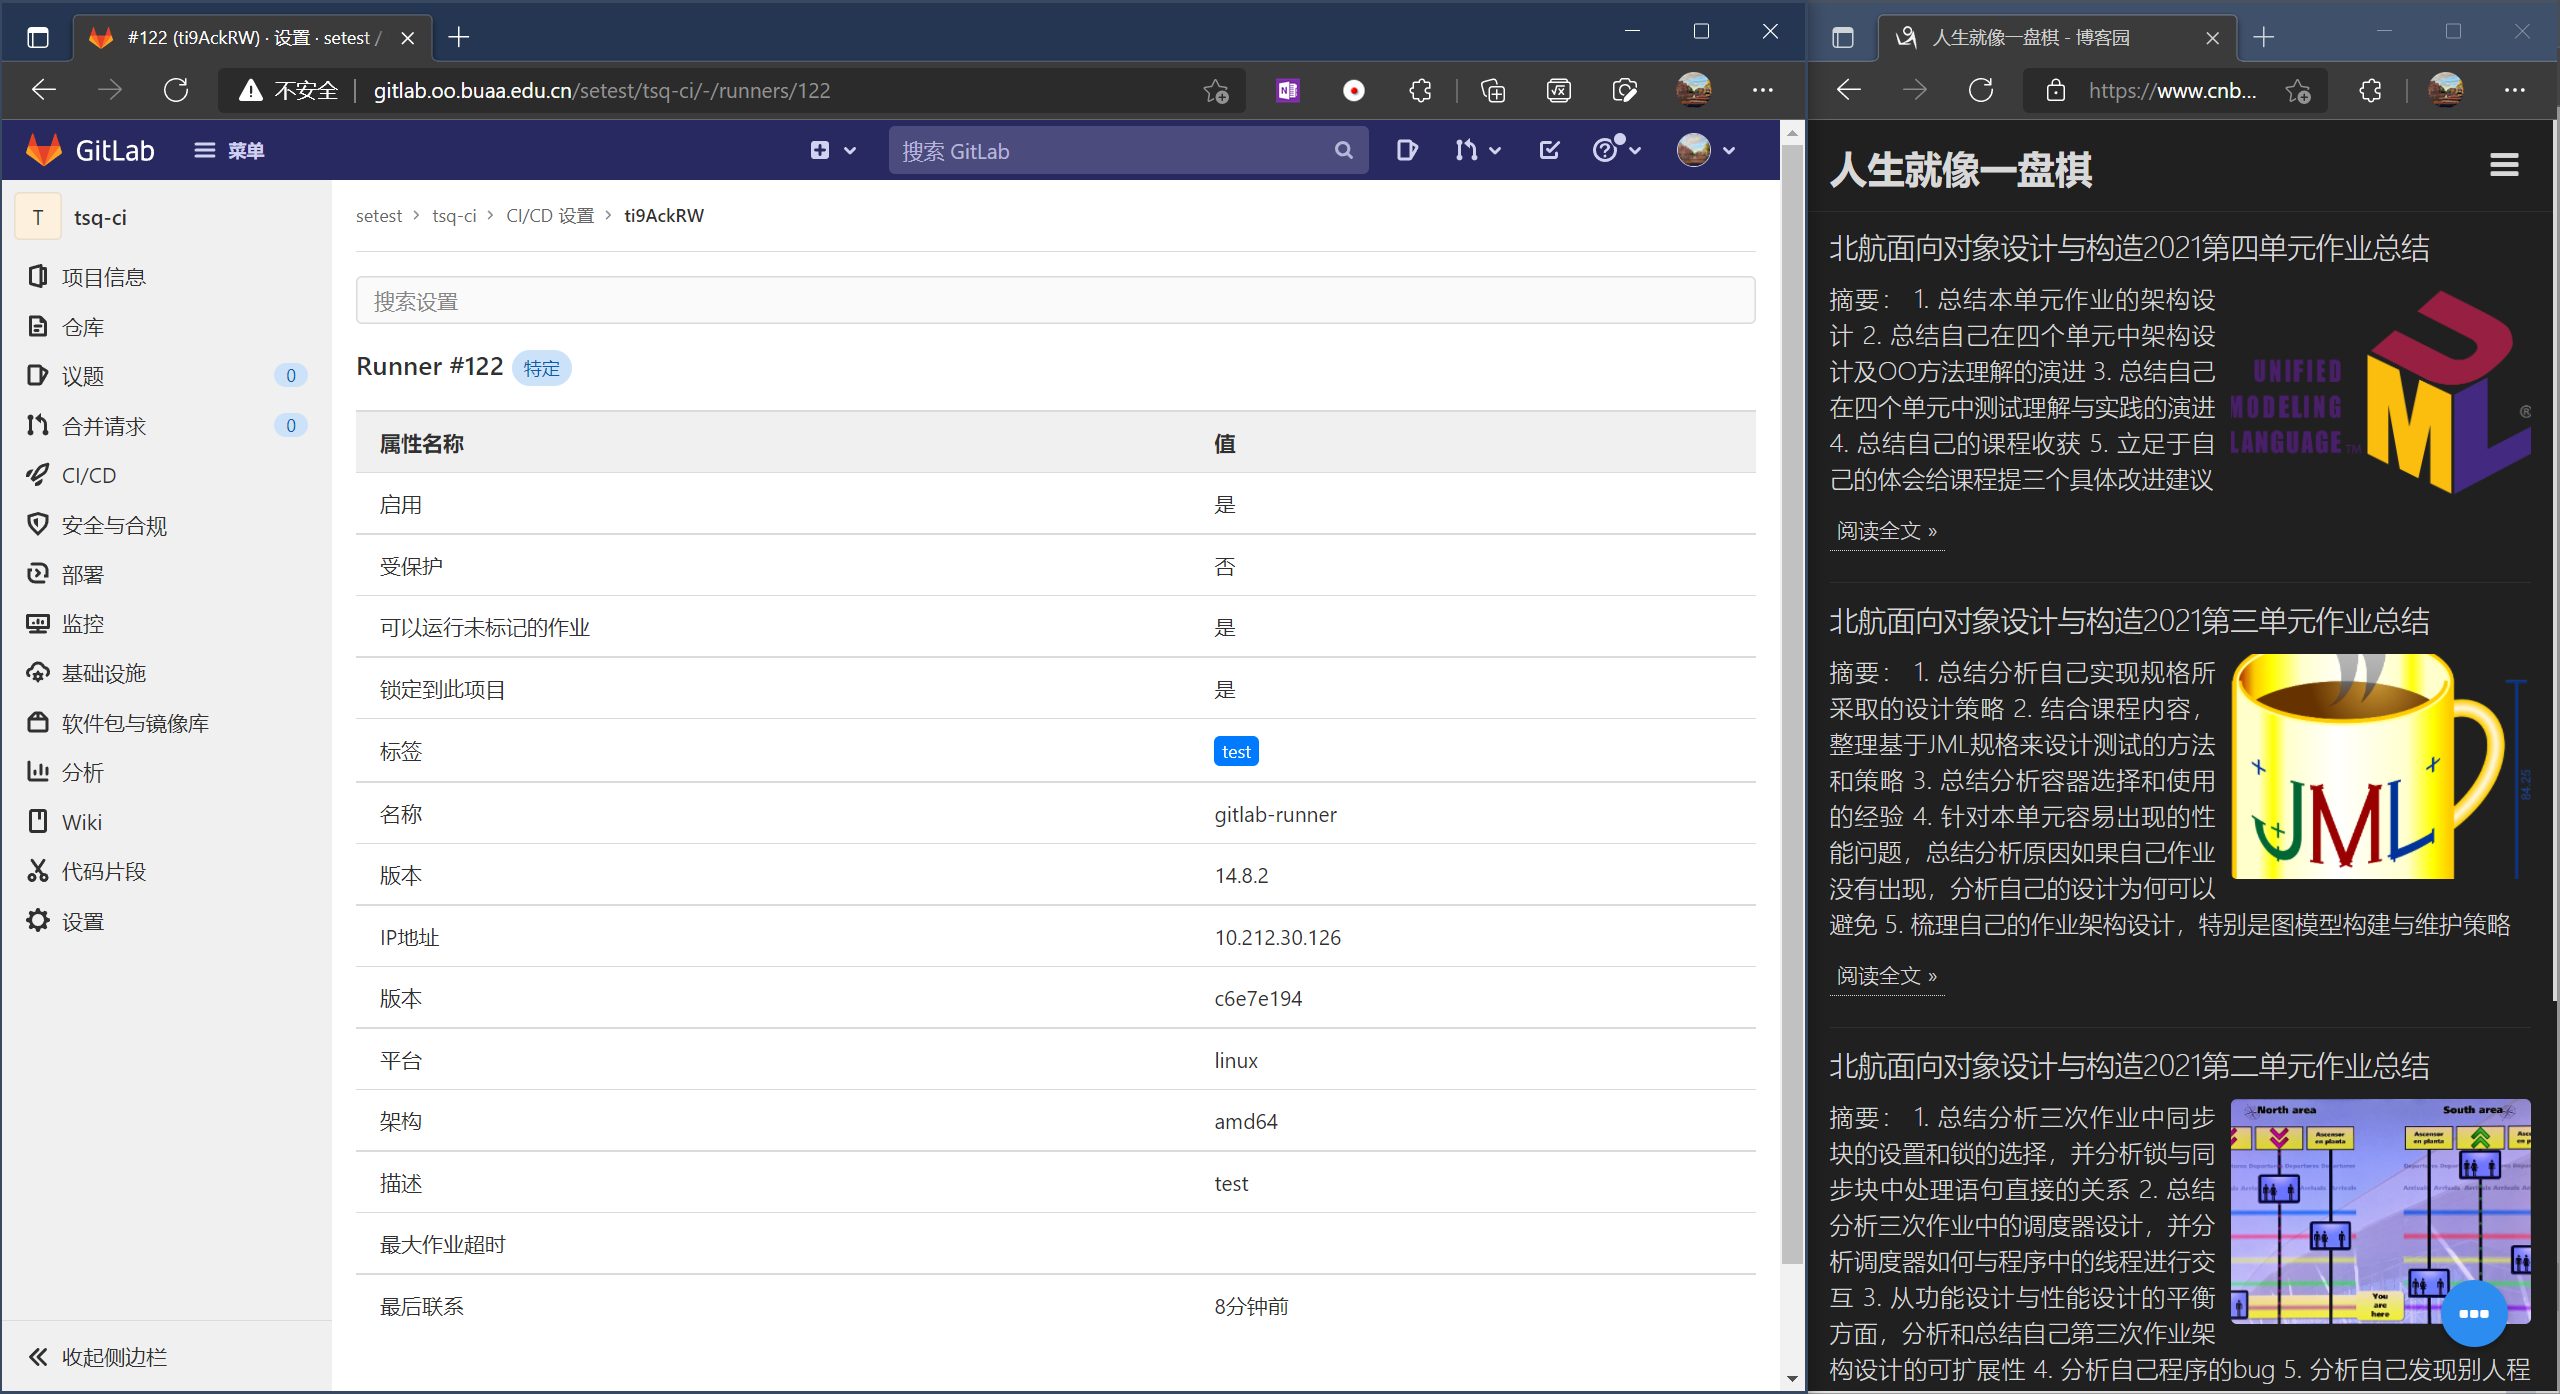This screenshot has height=1394, width=2560.
Task: Click the search magnifier icon in GitLab
Action: [1343, 151]
